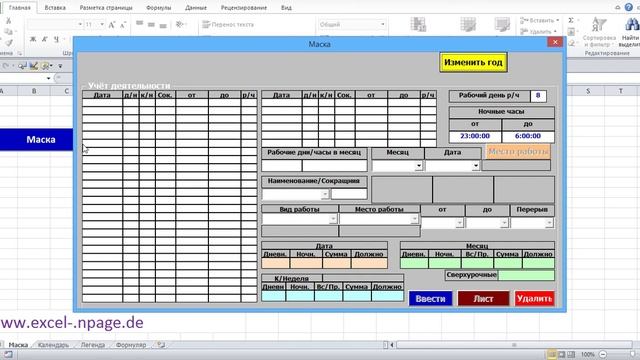Toggle italic К formatting

[44, 39]
